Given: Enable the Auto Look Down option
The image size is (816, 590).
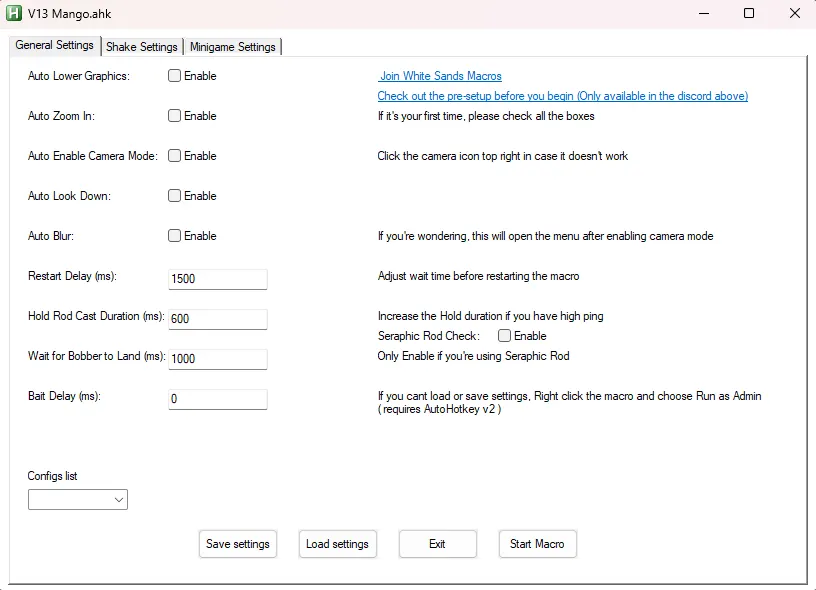Looking at the screenshot, I should [x=175, y=196].
